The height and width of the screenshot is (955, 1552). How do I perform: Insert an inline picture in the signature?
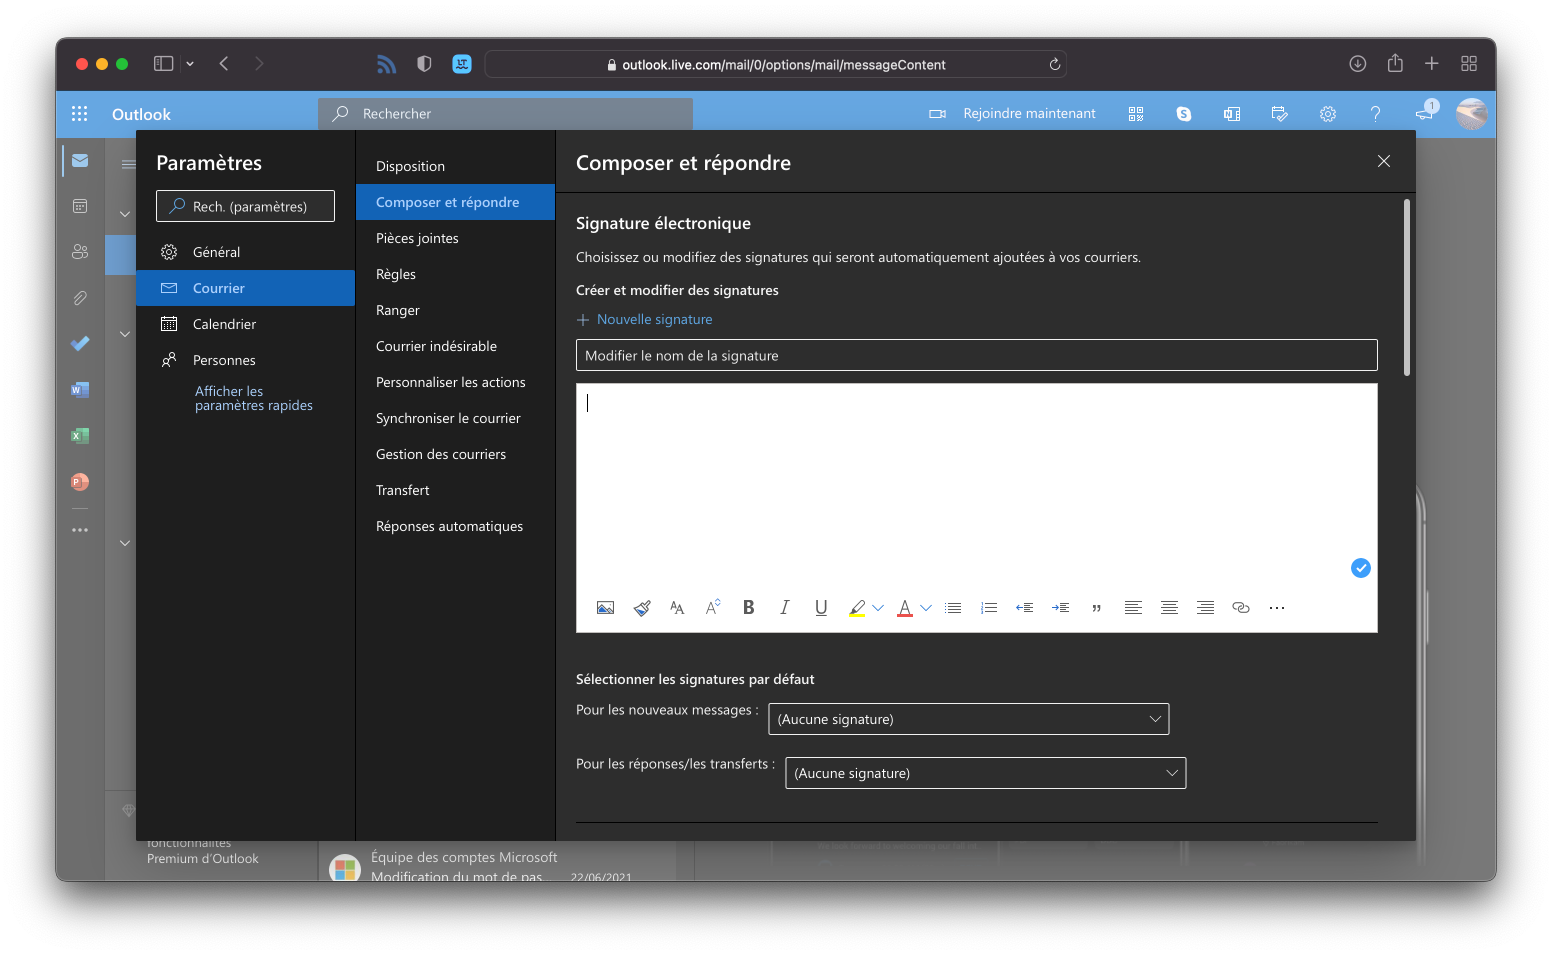pyautogui.click(x=605, y=608)
